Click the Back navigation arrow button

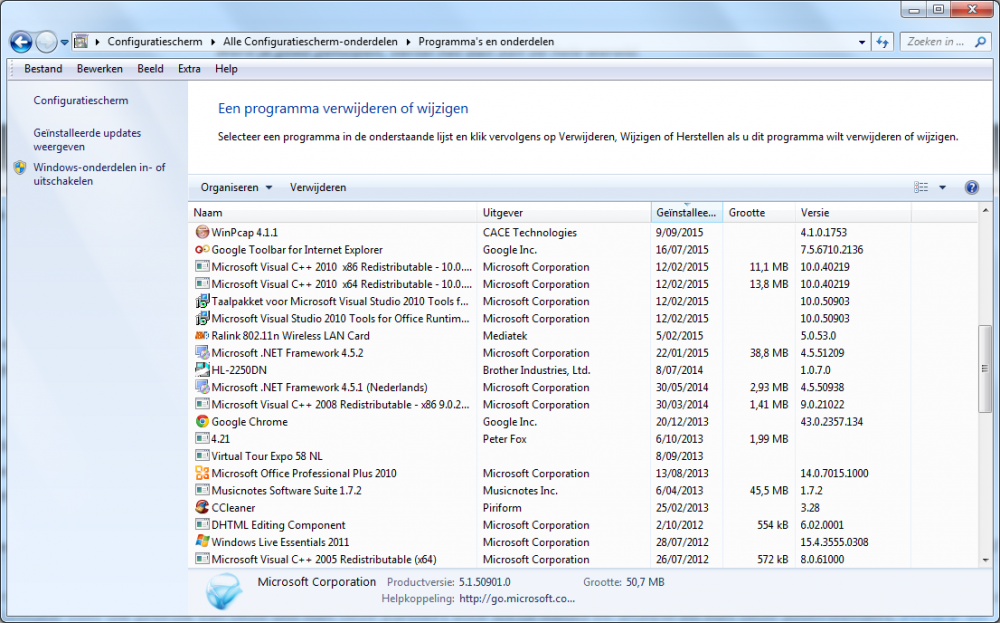[21, 42]
